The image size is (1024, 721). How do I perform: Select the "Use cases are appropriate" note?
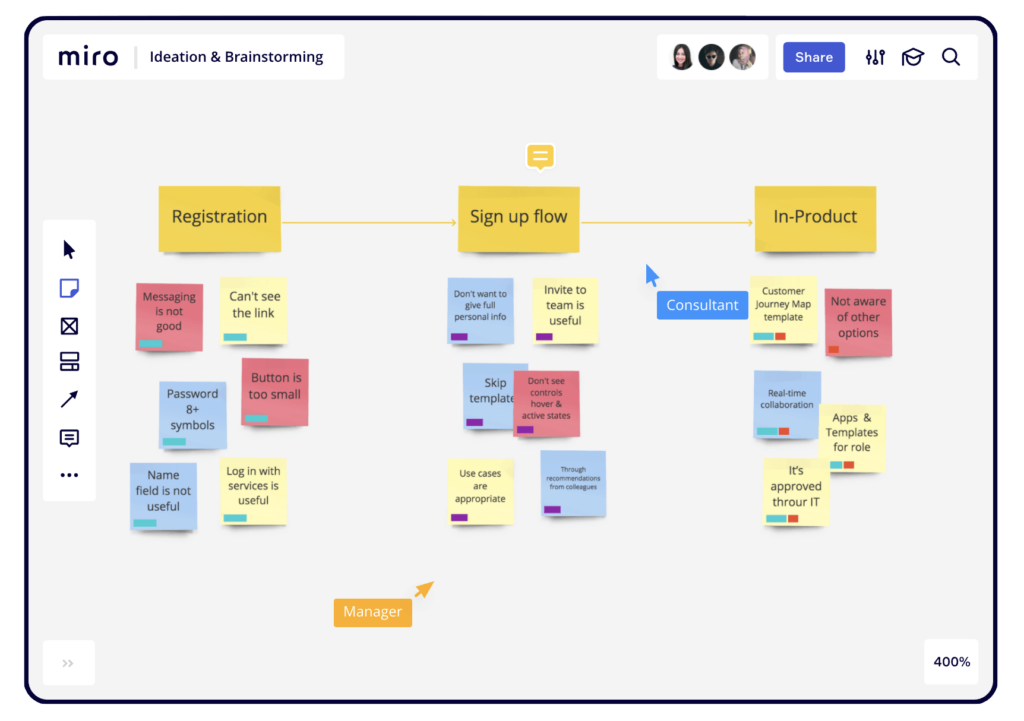(x=481, y=492)
